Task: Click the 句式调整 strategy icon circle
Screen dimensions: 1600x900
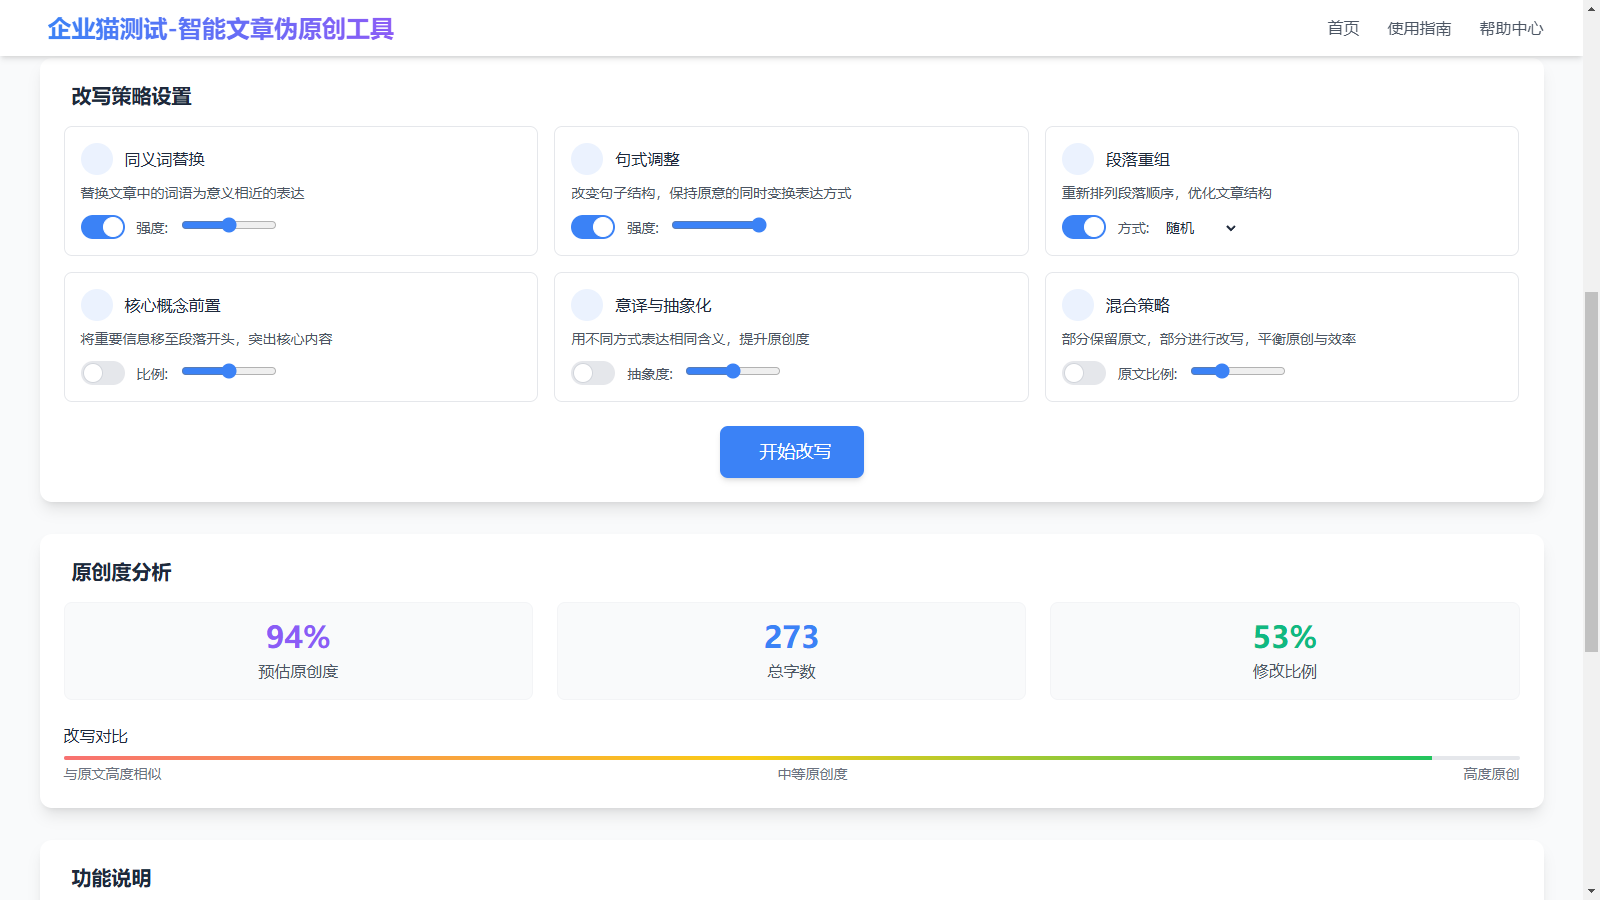Action: coord(587,159)
